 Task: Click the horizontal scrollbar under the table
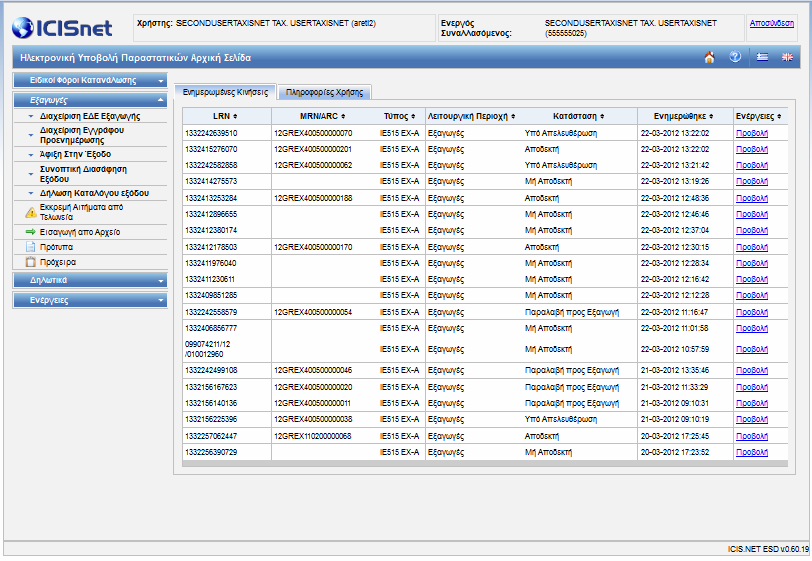pos(485,464)
